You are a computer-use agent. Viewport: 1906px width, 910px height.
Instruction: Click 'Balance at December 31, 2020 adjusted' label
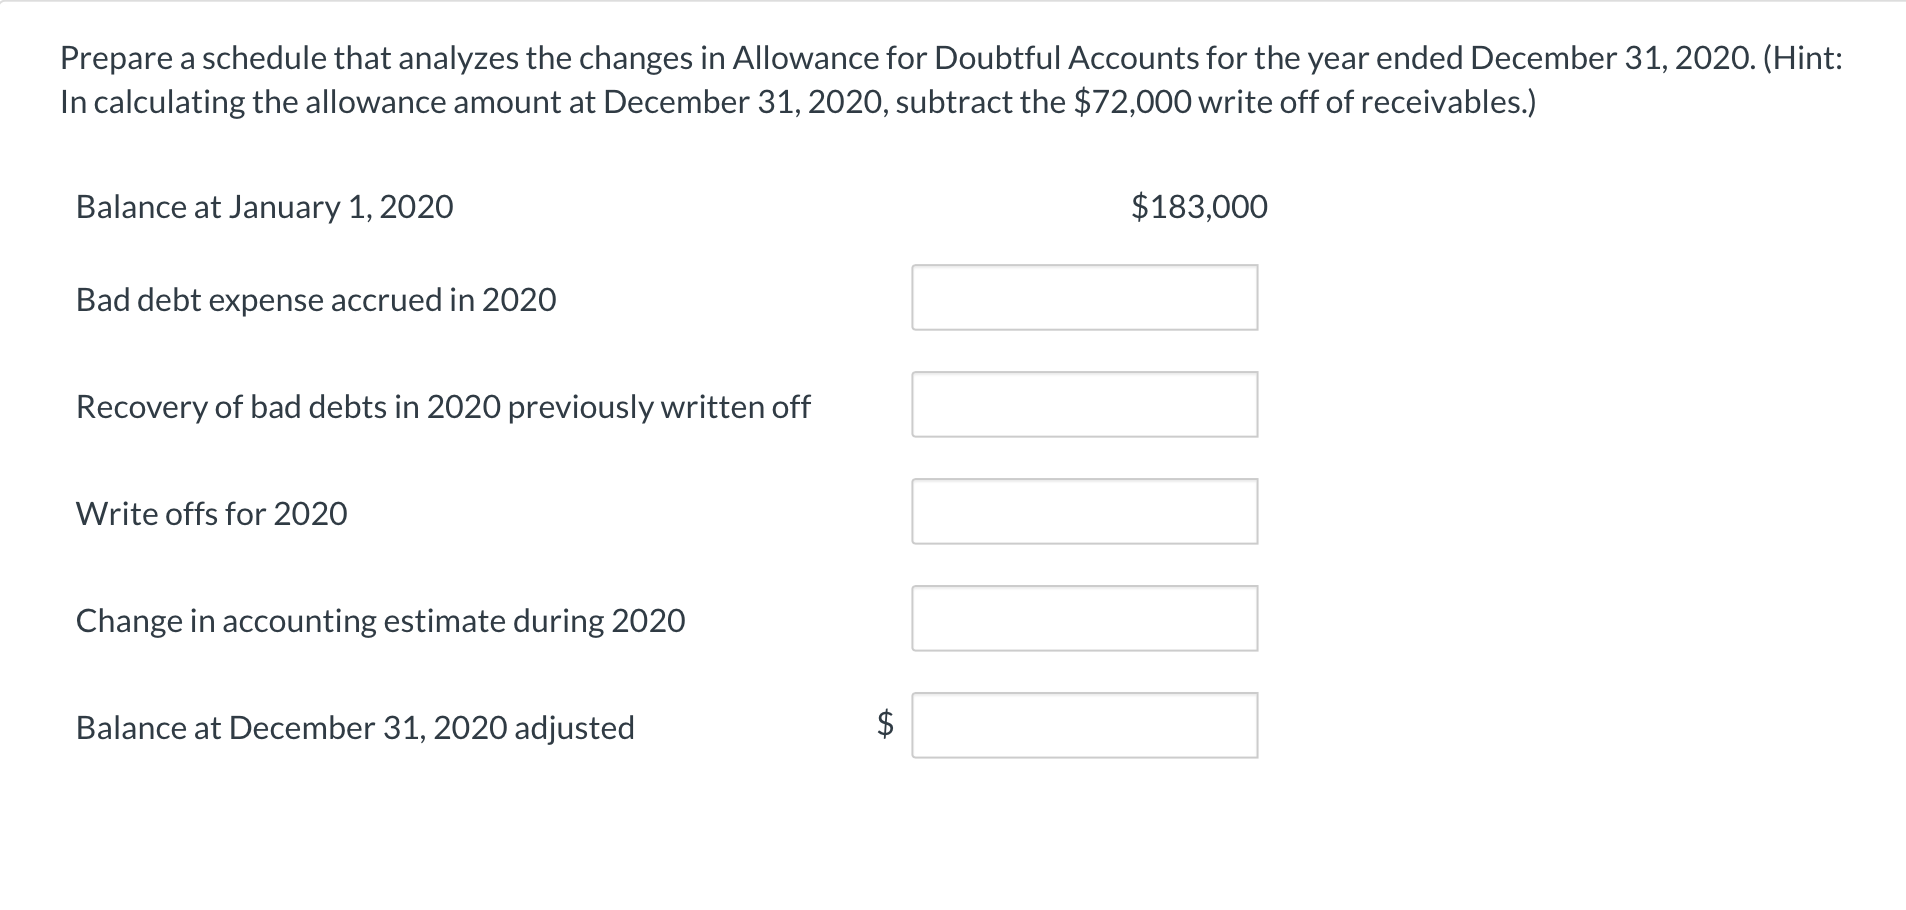(355, 728)
